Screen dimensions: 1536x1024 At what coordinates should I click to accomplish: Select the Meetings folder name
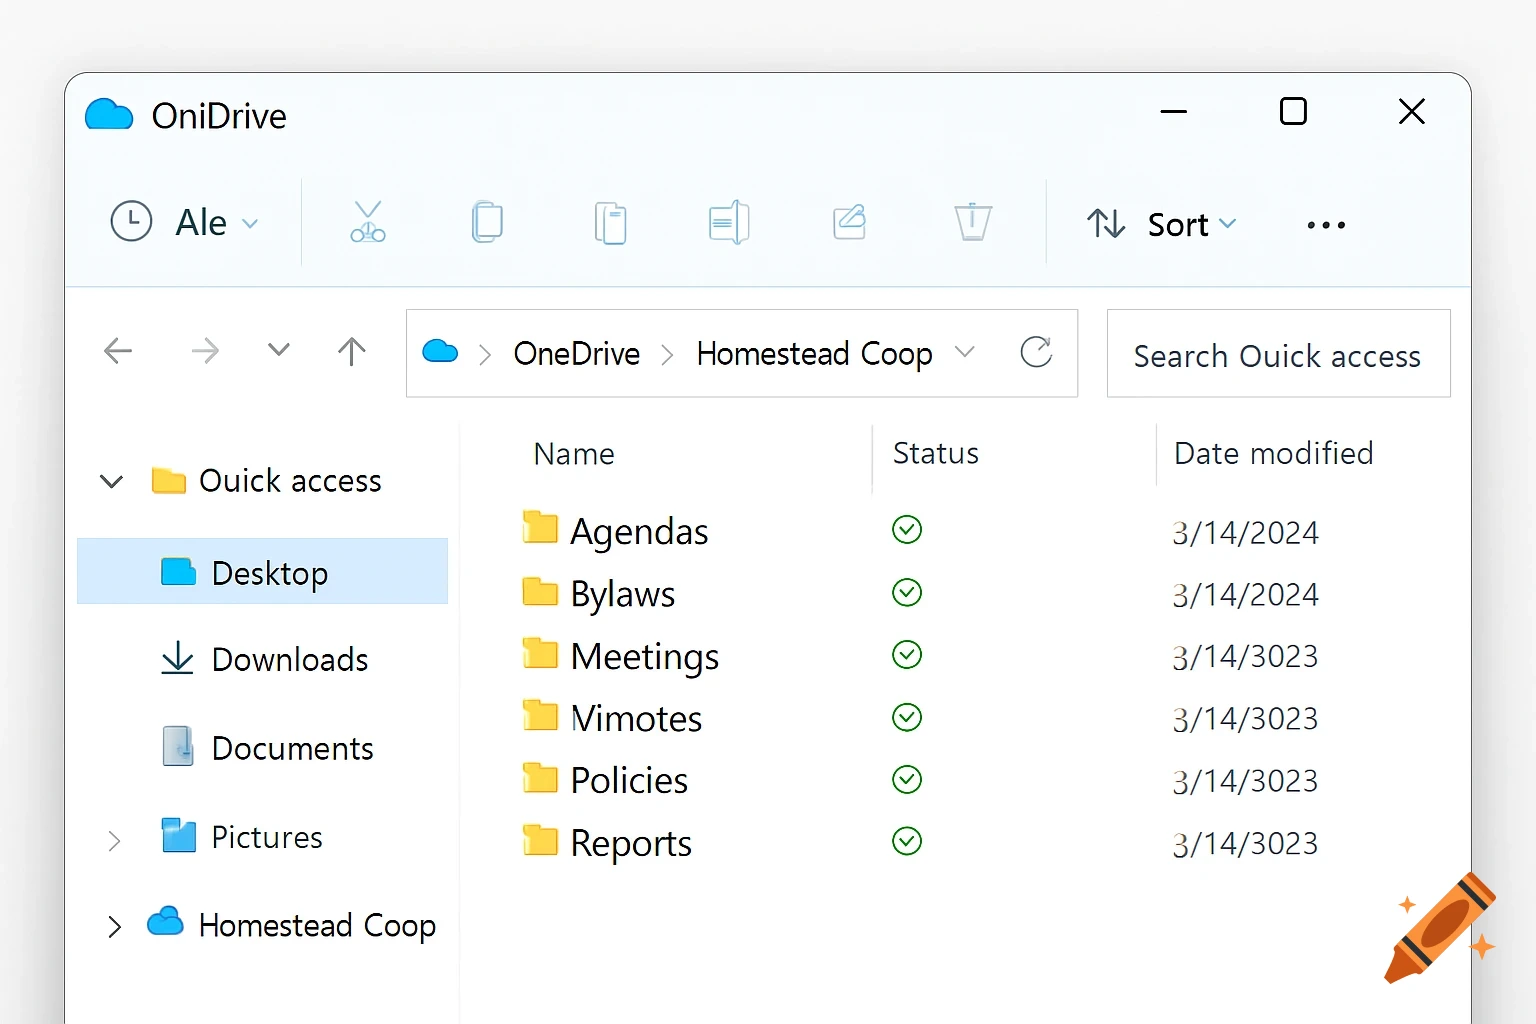click(x=645, y=657)
